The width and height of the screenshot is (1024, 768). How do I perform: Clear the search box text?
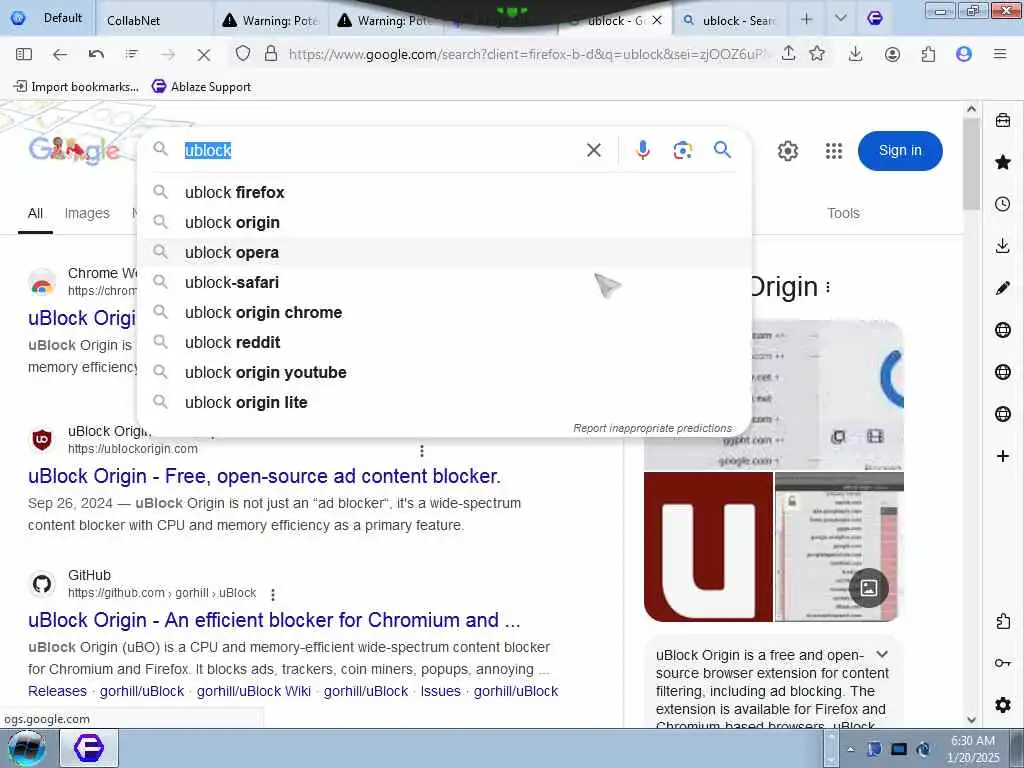tap(594, 150)
